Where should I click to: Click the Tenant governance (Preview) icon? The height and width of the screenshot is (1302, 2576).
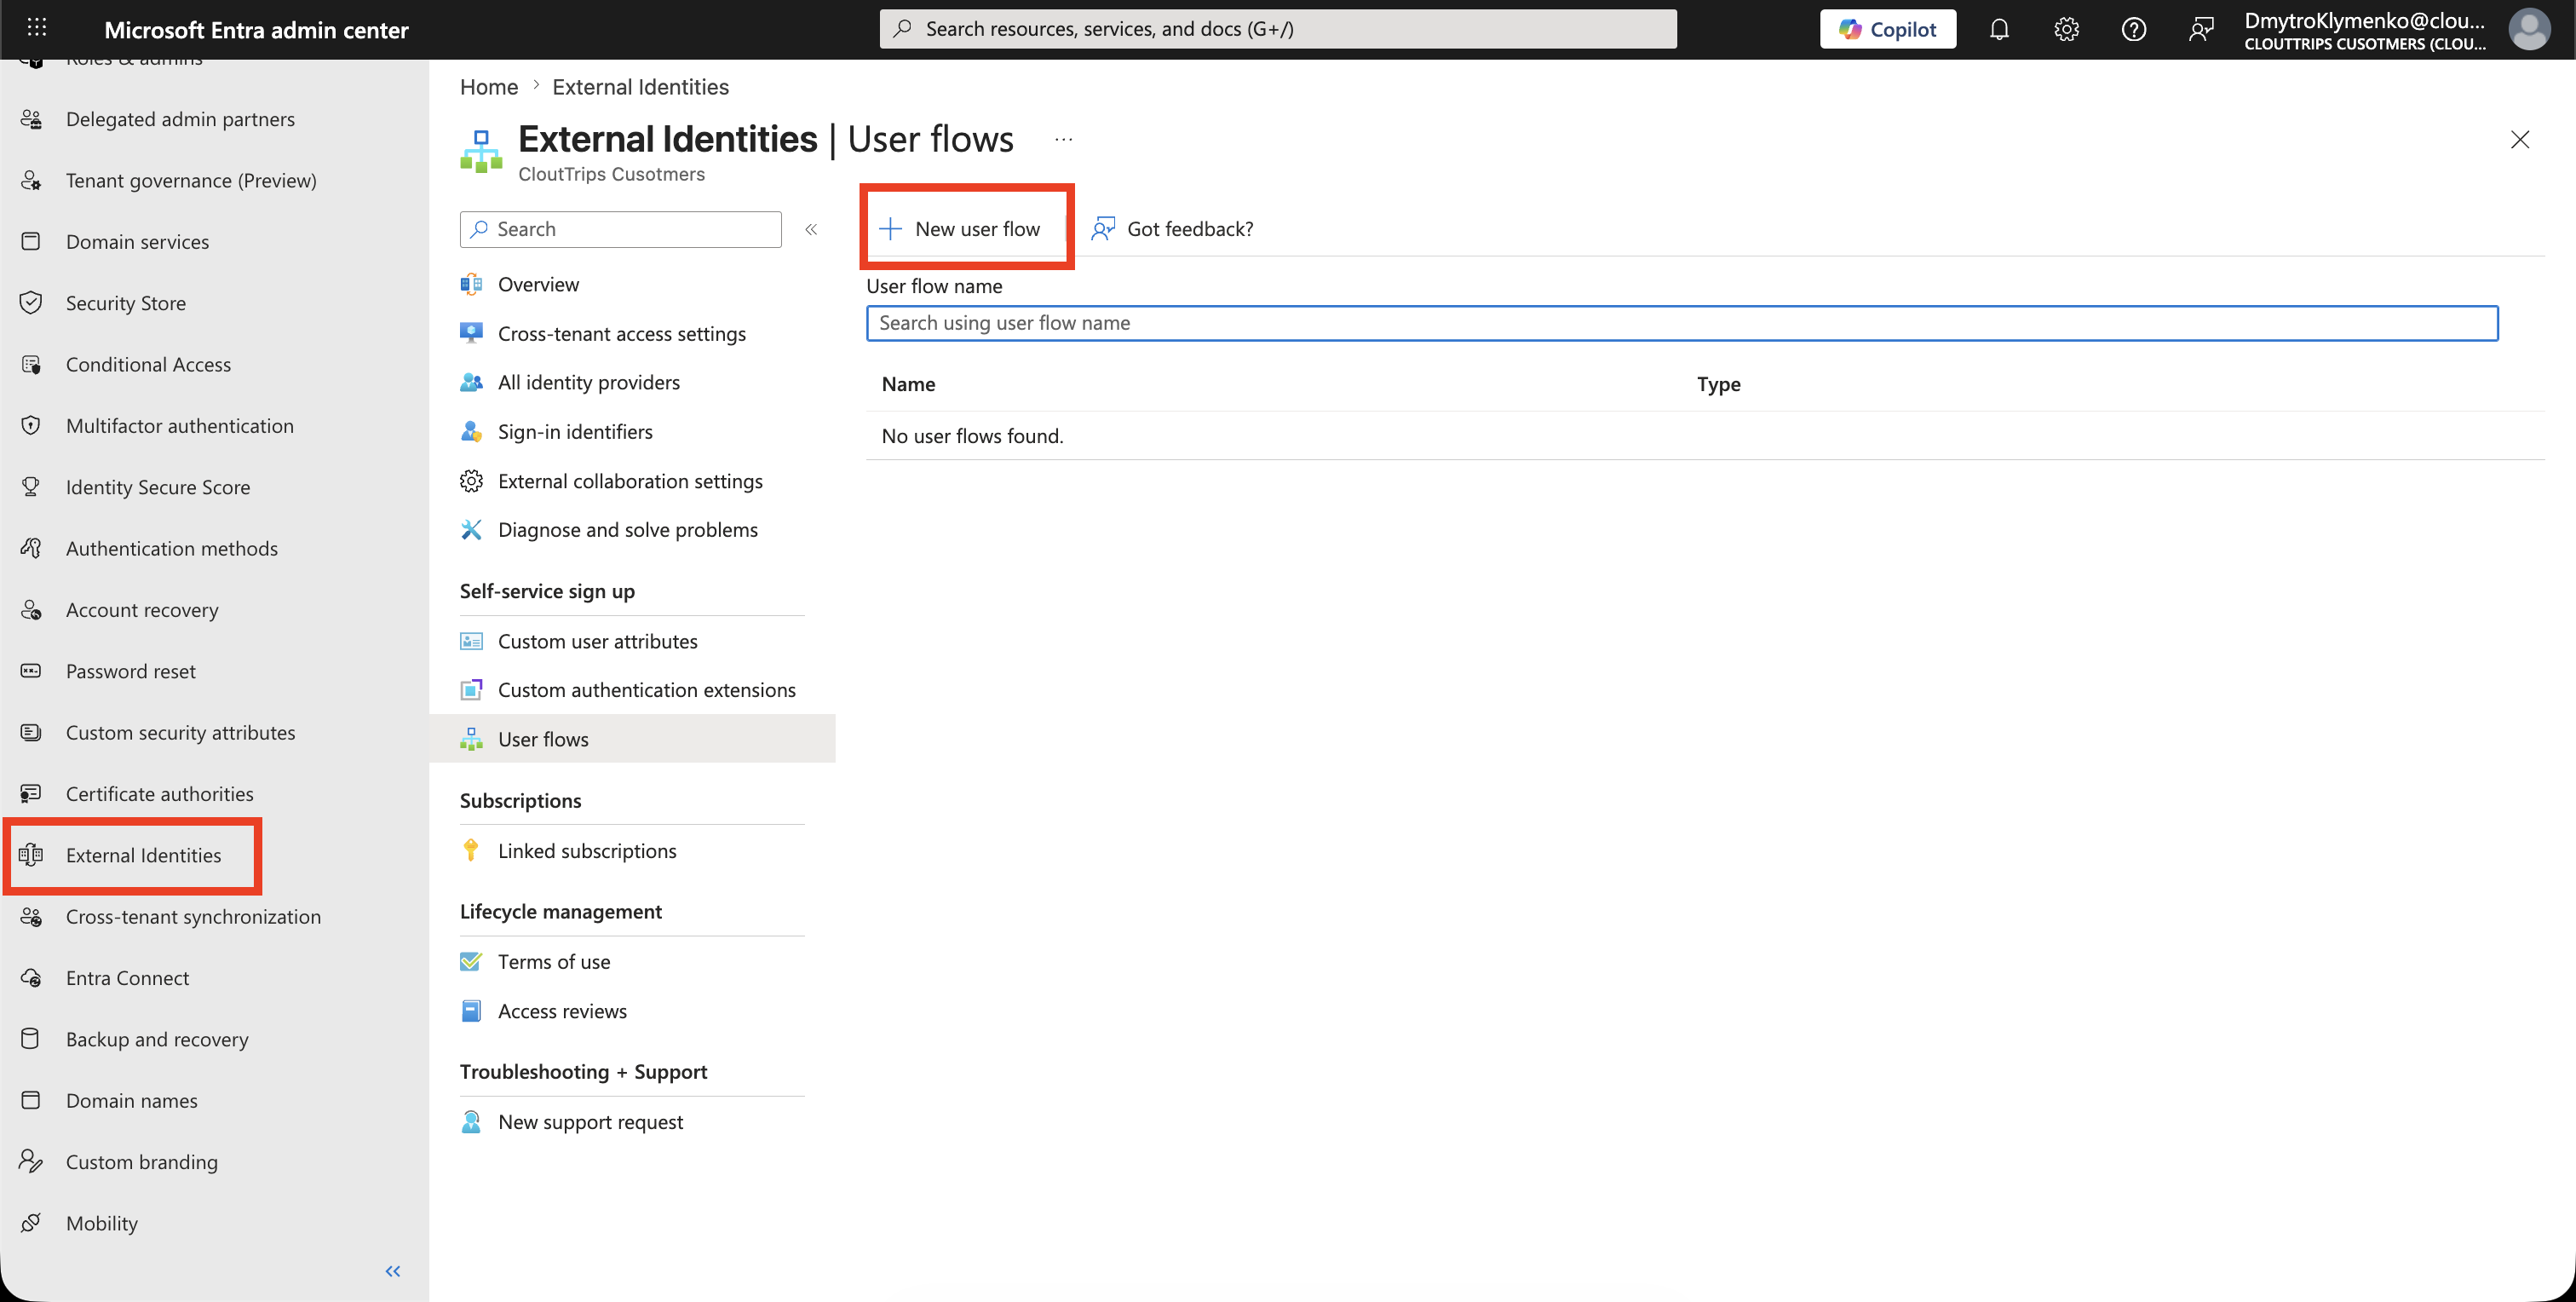click(31, 180)
